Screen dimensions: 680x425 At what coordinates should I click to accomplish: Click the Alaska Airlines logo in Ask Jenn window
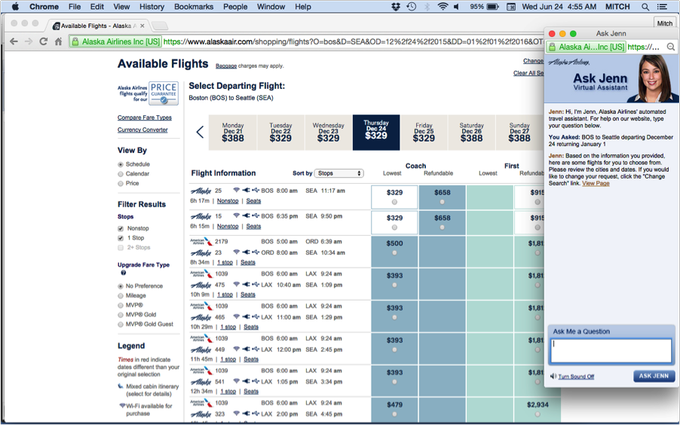[x=569, y=62]
